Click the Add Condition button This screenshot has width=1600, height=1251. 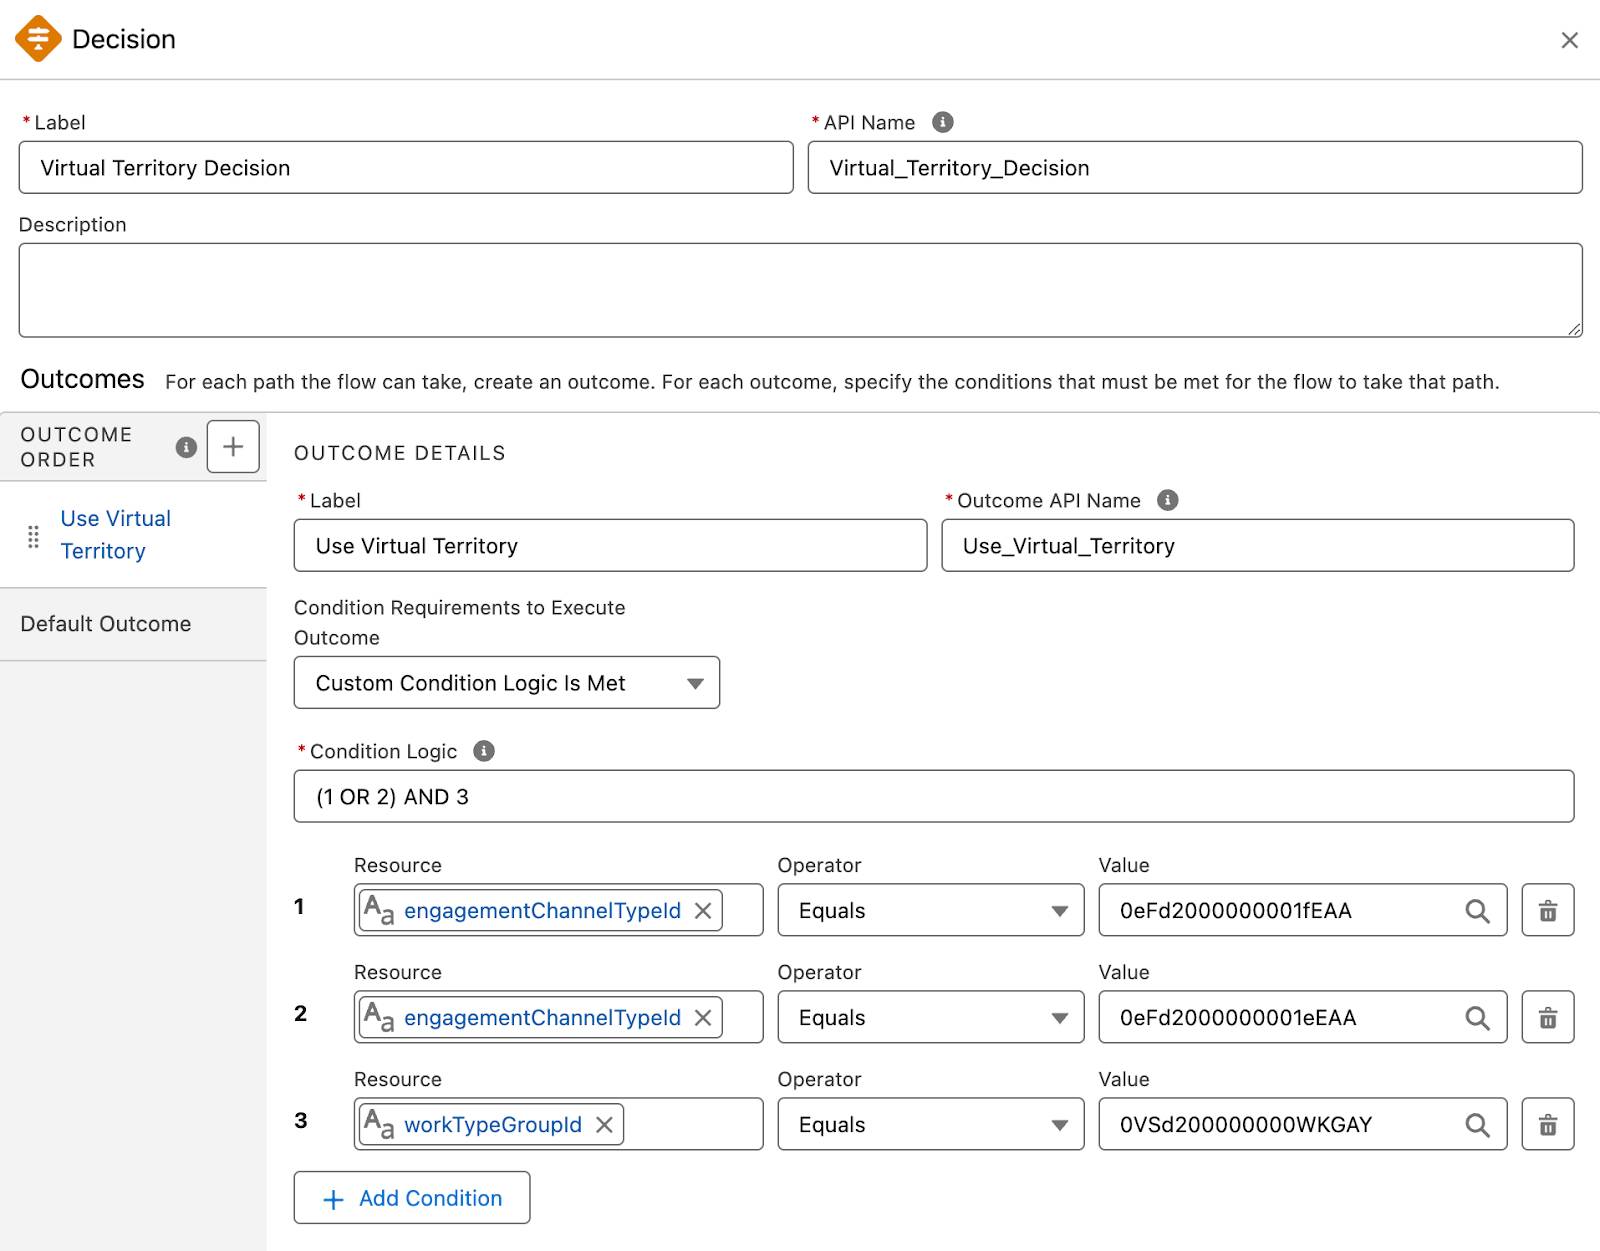click(x=412, y=1198)
